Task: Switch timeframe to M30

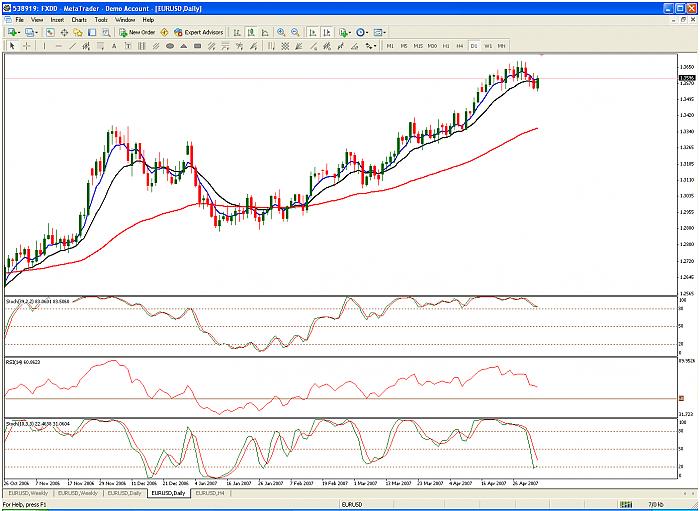Action: (432, 46)
